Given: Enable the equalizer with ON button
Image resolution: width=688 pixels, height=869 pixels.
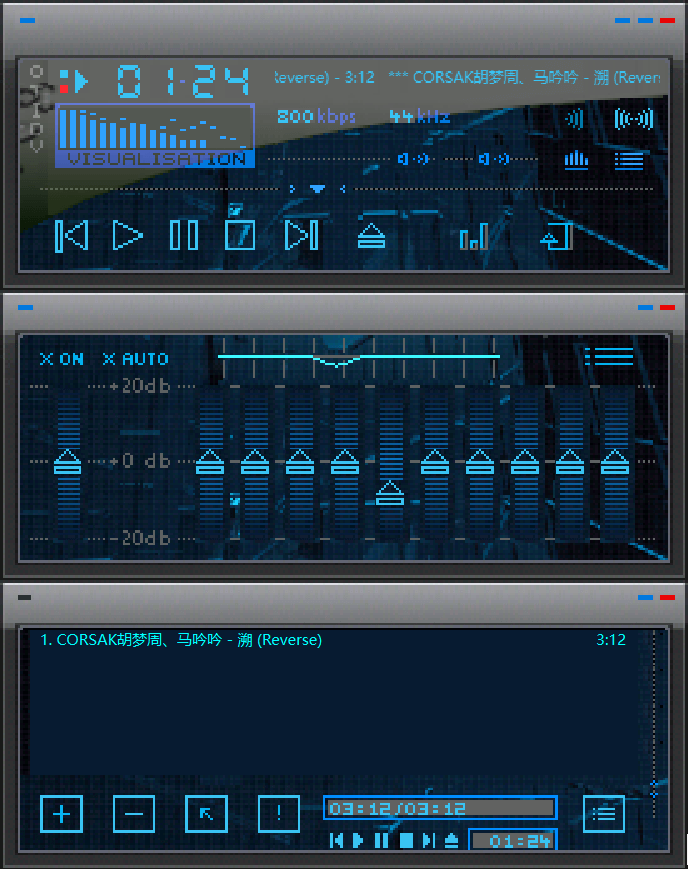Looking at the screenshot, I should tap(62, 359).
